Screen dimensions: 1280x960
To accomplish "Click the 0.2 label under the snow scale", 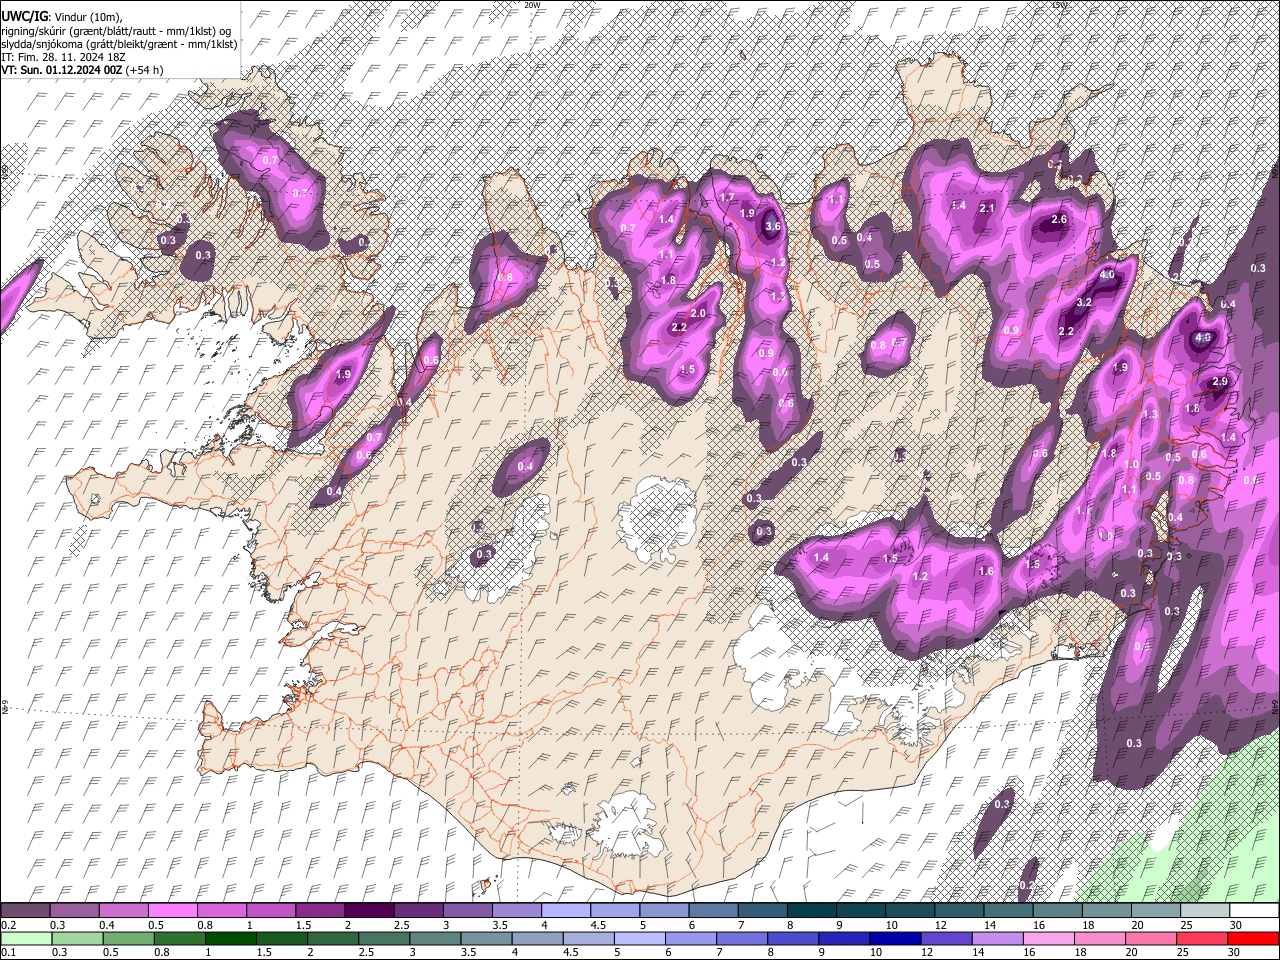I will tap(8, 925).
